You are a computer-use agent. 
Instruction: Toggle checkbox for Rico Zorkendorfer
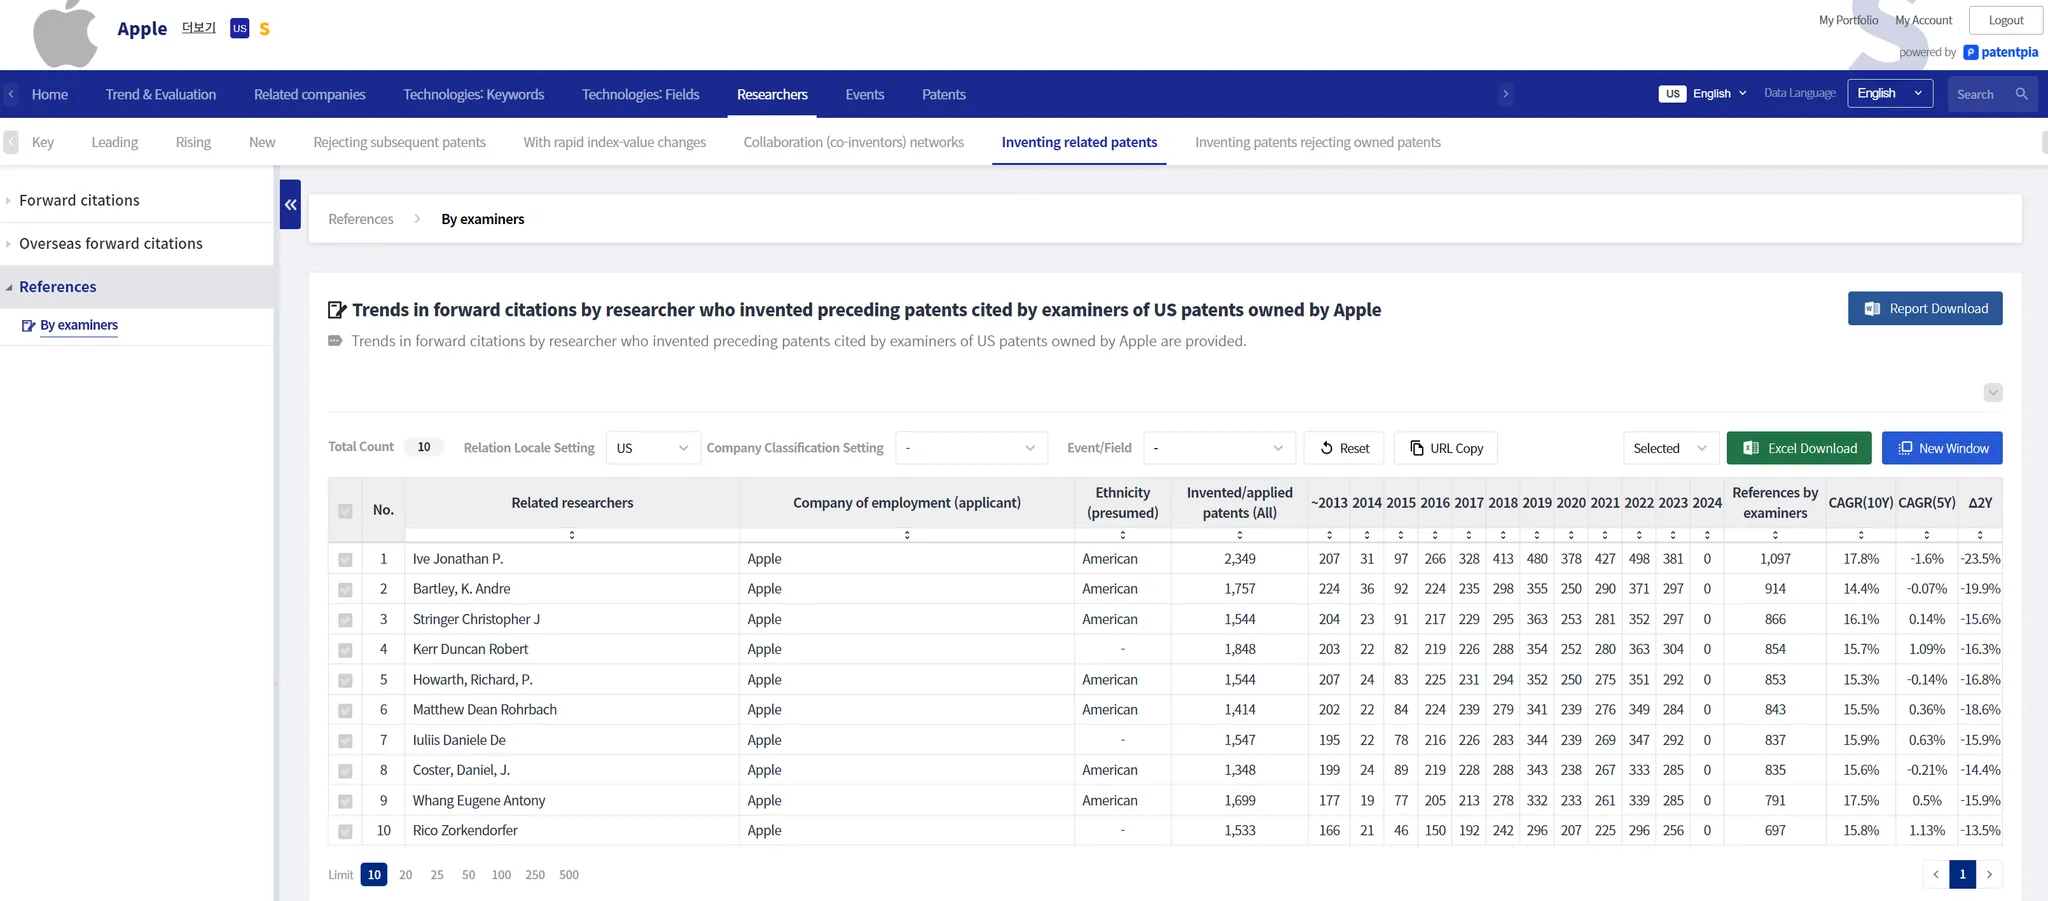pyautogui.click(x=345, y=831)
